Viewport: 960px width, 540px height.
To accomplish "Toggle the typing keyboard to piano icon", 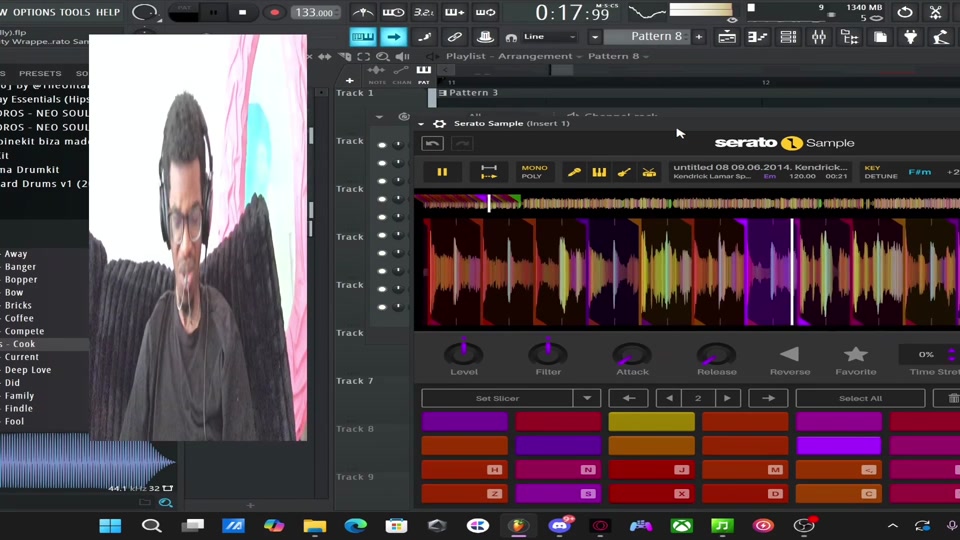I will pyautogui.click(x=362, y=37).
